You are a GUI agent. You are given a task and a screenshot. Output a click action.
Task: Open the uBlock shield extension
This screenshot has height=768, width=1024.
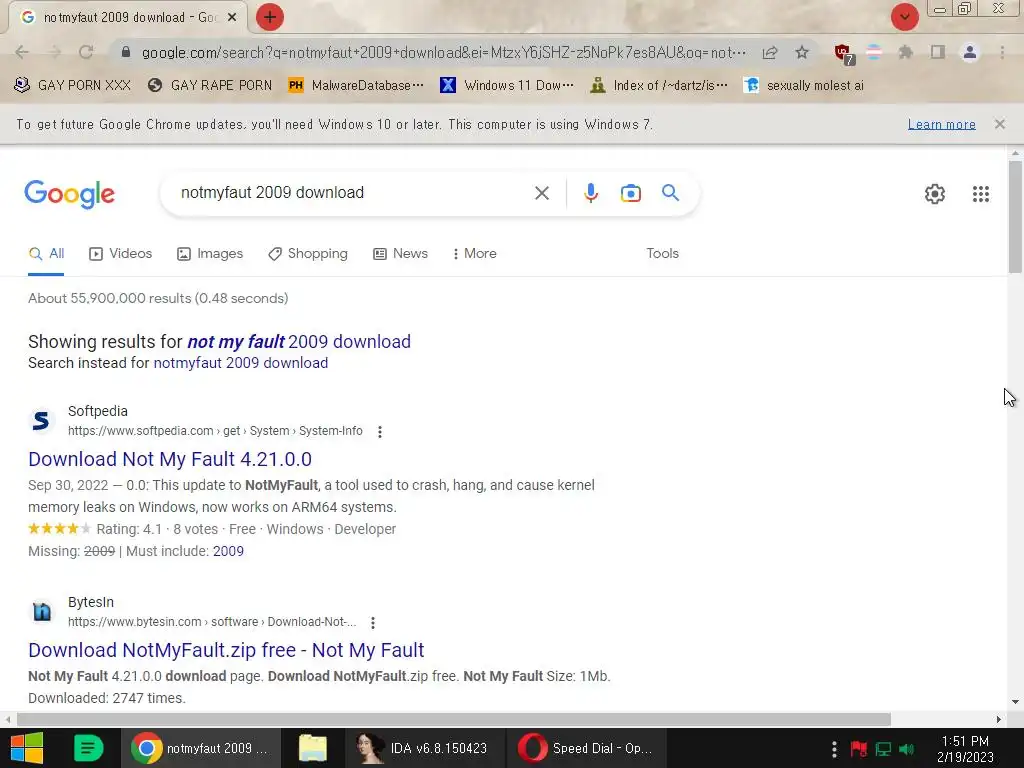click(x=843, y=54)
